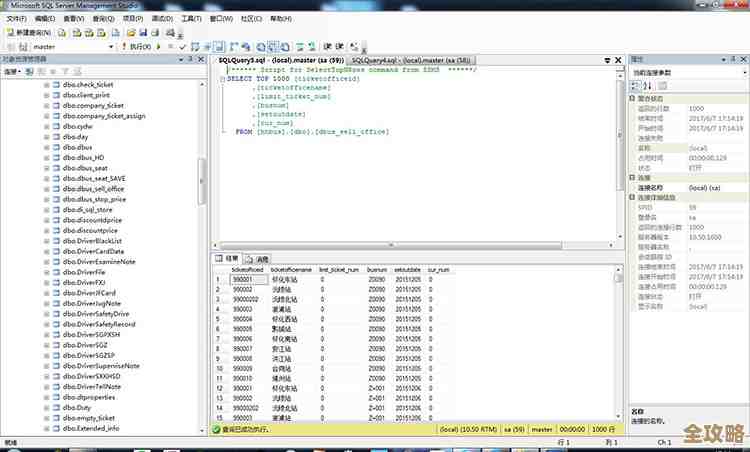
Task: Click the open file folder icon in toolbar
Action: coord(132,33)
